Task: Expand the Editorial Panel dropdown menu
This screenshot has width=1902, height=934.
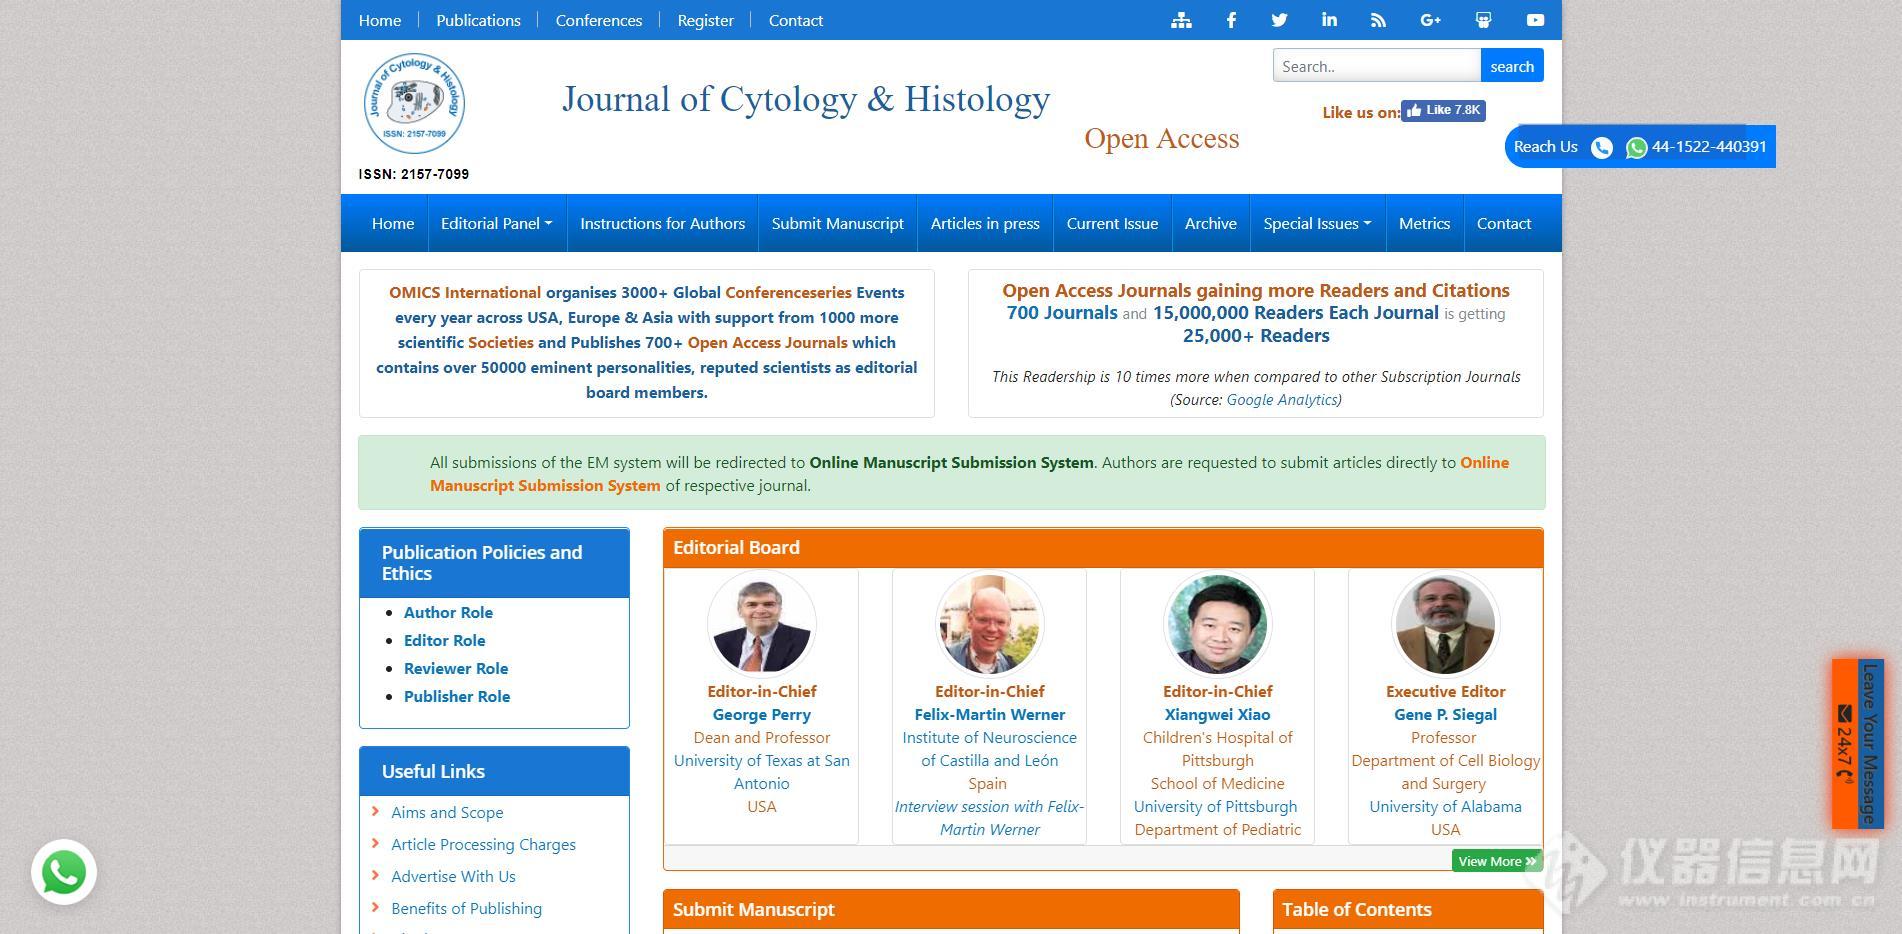Action: pyautogui.click(x=496, y=223)
